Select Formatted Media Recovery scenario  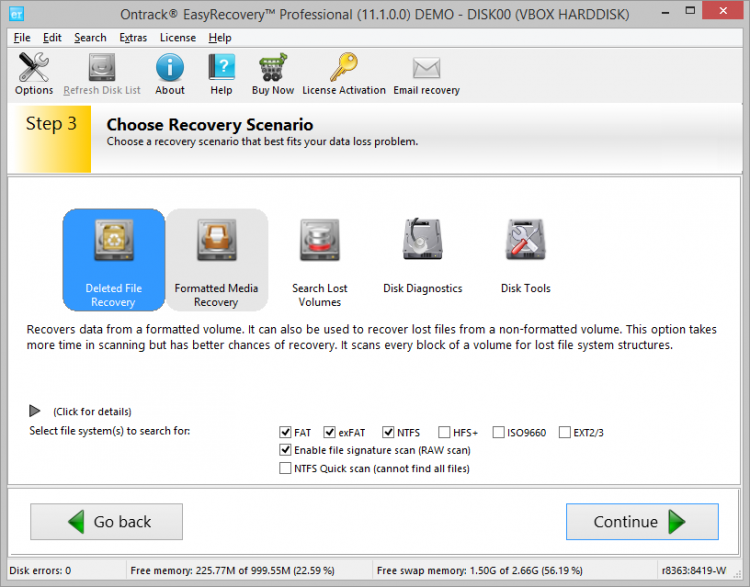(216, 260)
